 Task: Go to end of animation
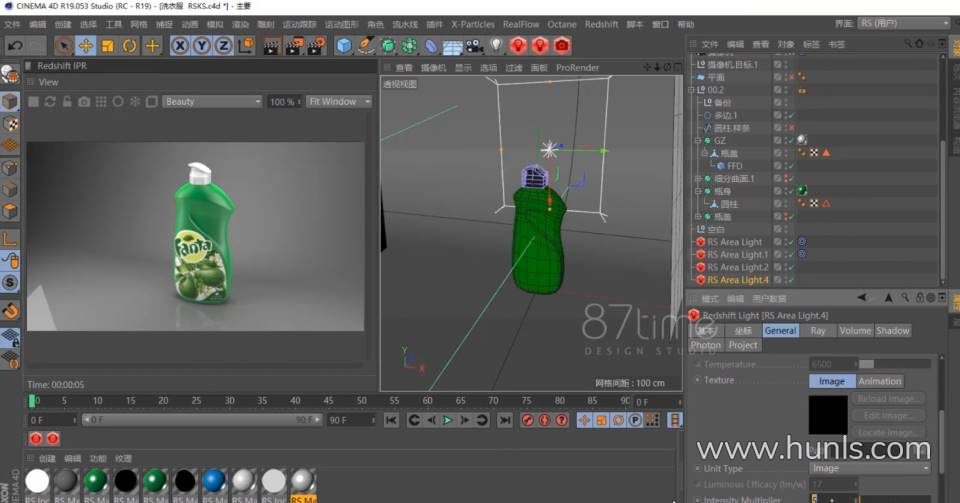[x=504, y=420]
